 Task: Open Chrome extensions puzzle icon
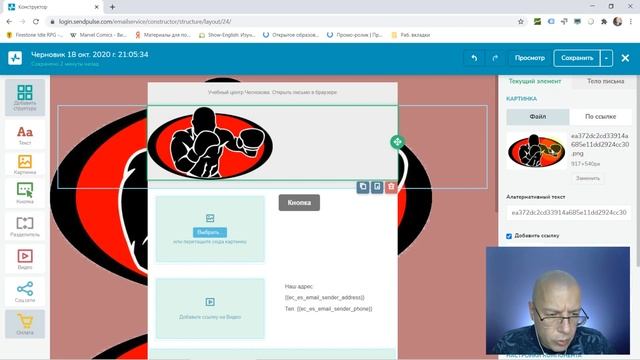(604, 22)
